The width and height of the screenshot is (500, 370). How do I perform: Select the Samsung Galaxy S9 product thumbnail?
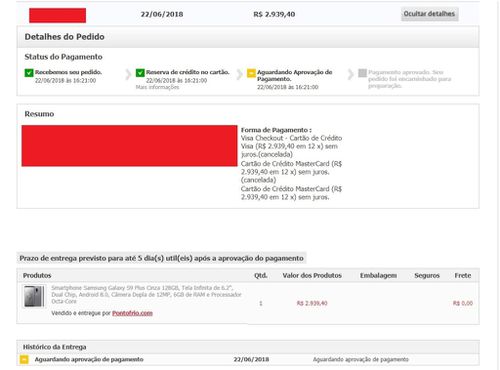tap(34, 296)
